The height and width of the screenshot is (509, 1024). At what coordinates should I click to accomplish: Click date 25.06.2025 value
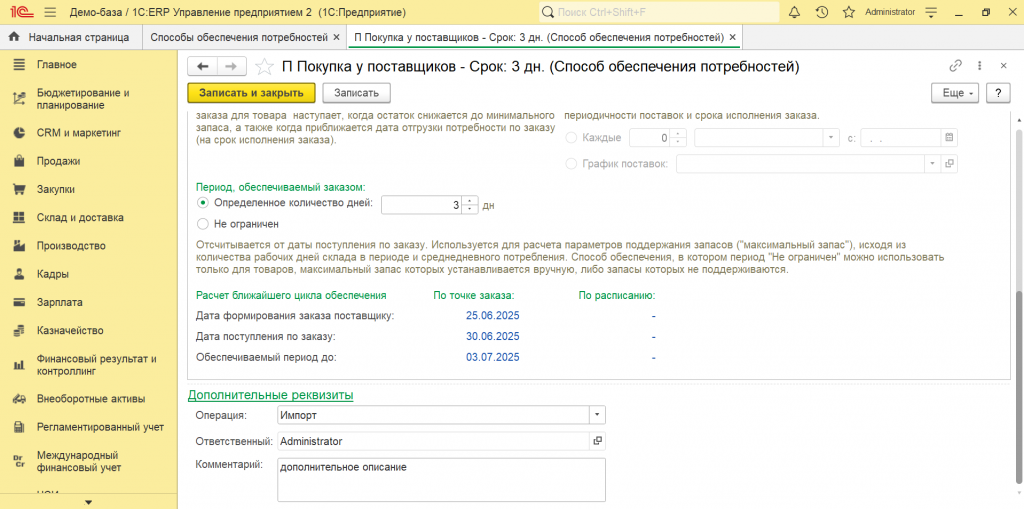492,316
